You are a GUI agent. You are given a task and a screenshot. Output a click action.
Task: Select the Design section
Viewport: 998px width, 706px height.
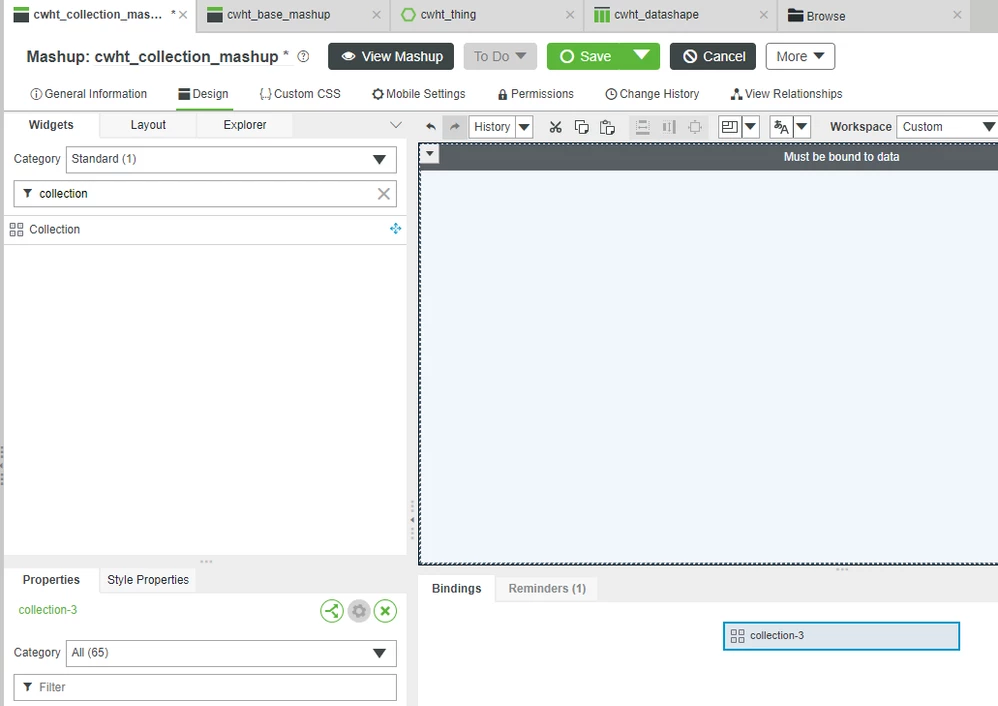pyautogui.click(x=203, y=94)
